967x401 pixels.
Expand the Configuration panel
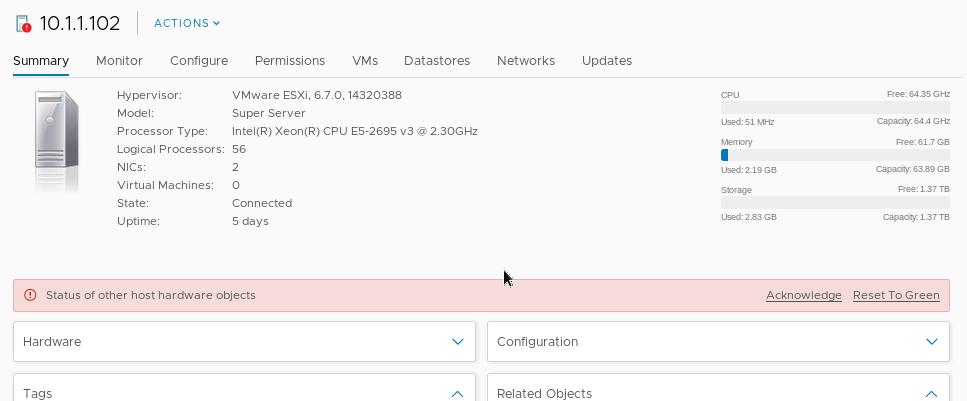coord(932,341)
